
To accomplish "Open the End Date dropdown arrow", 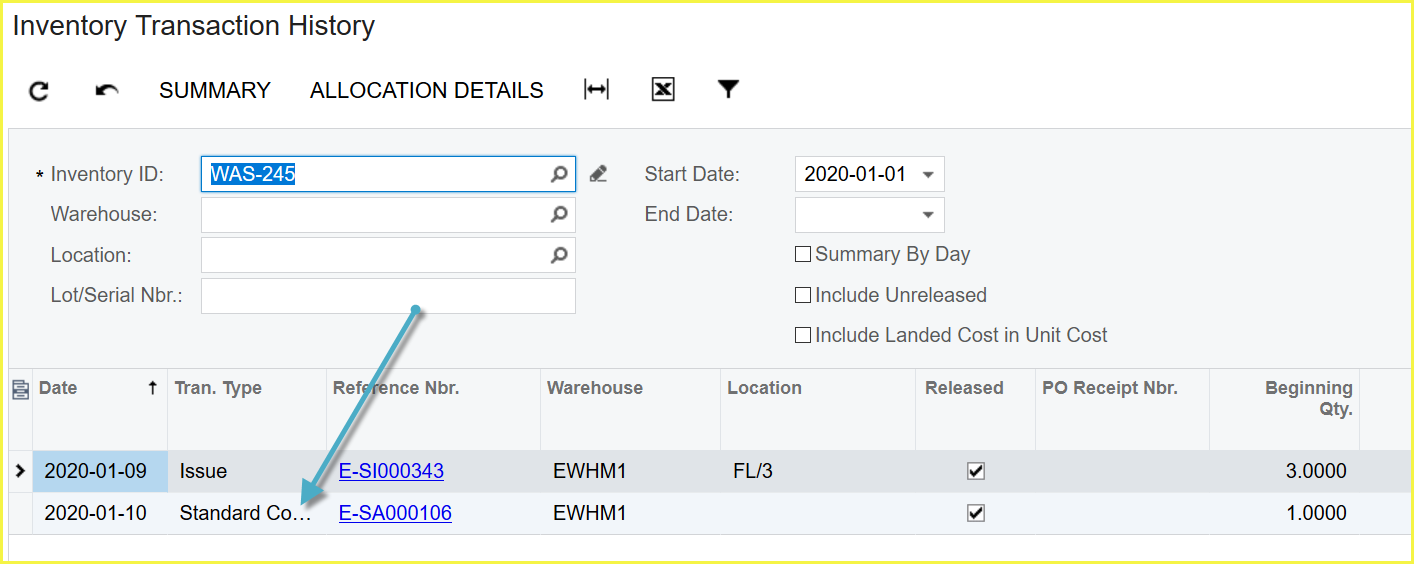I will tap(928, 214).
